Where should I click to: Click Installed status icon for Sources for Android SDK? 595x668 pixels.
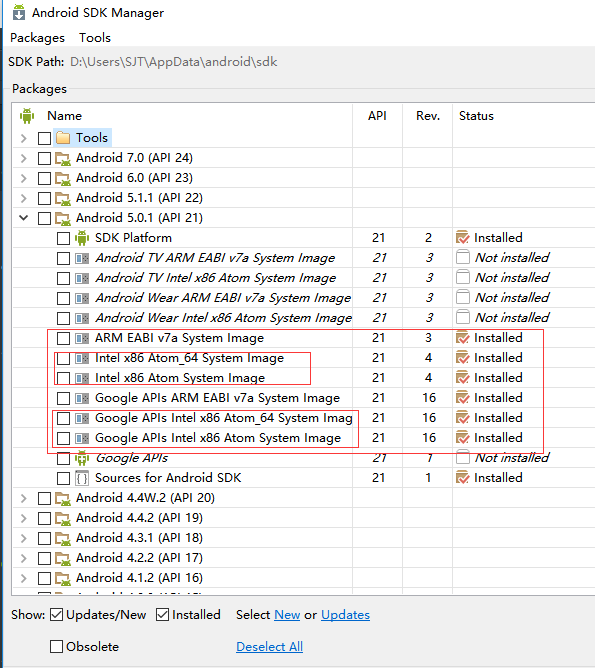pyautogui.click(x=463, y=478)
